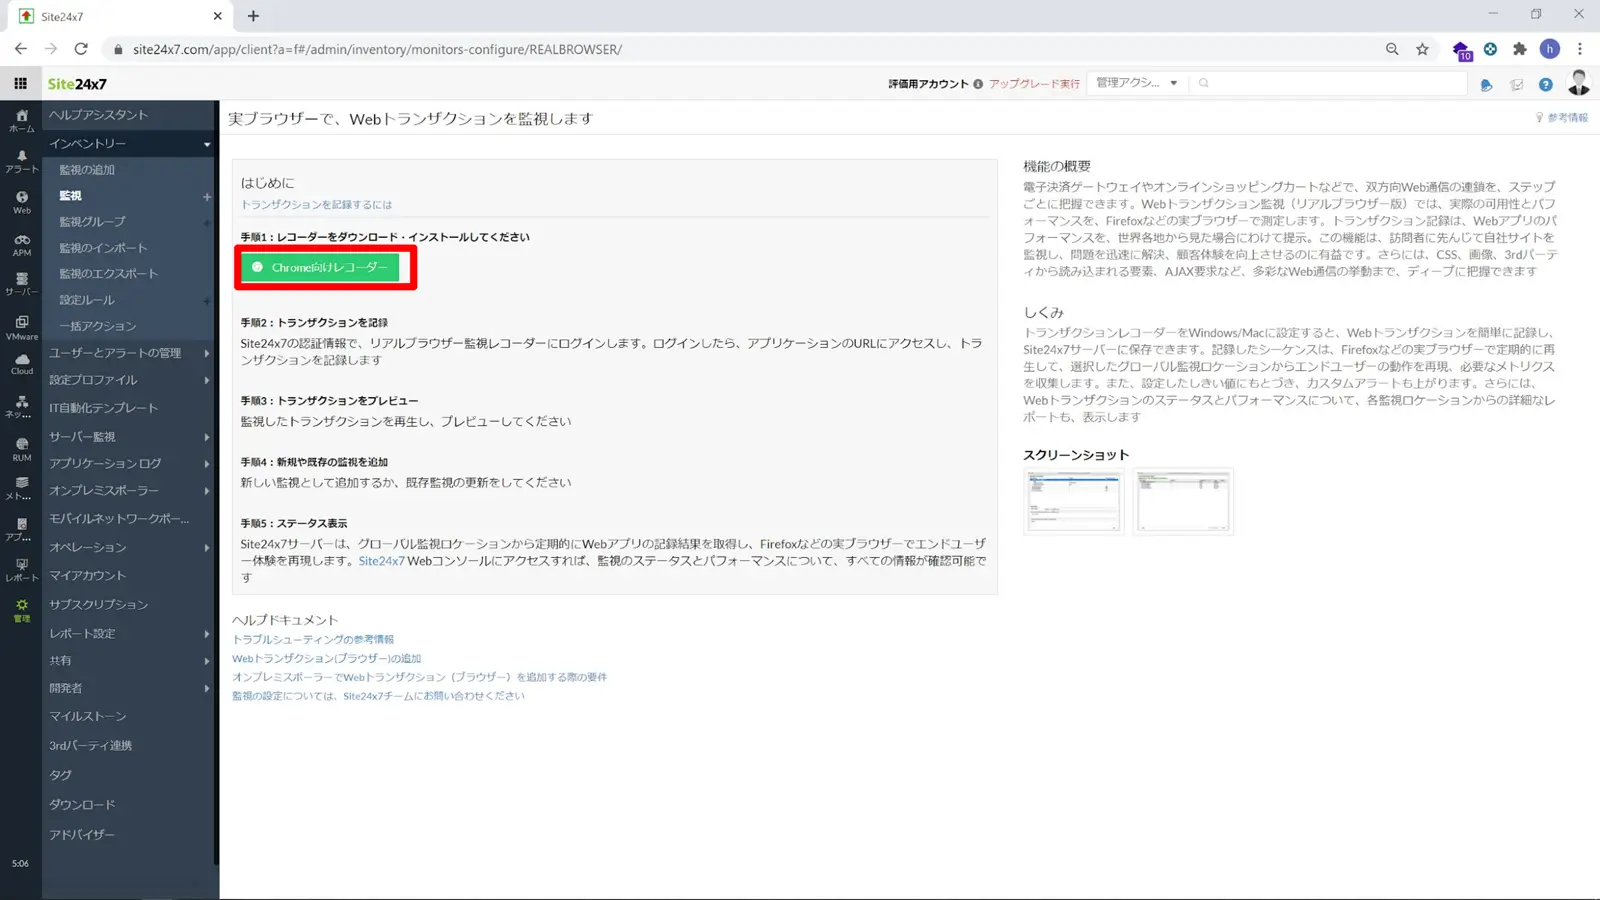Open トラブルシューティングの参考情報 link
This screenshot has height=900, width=1600.
(313, 639)
